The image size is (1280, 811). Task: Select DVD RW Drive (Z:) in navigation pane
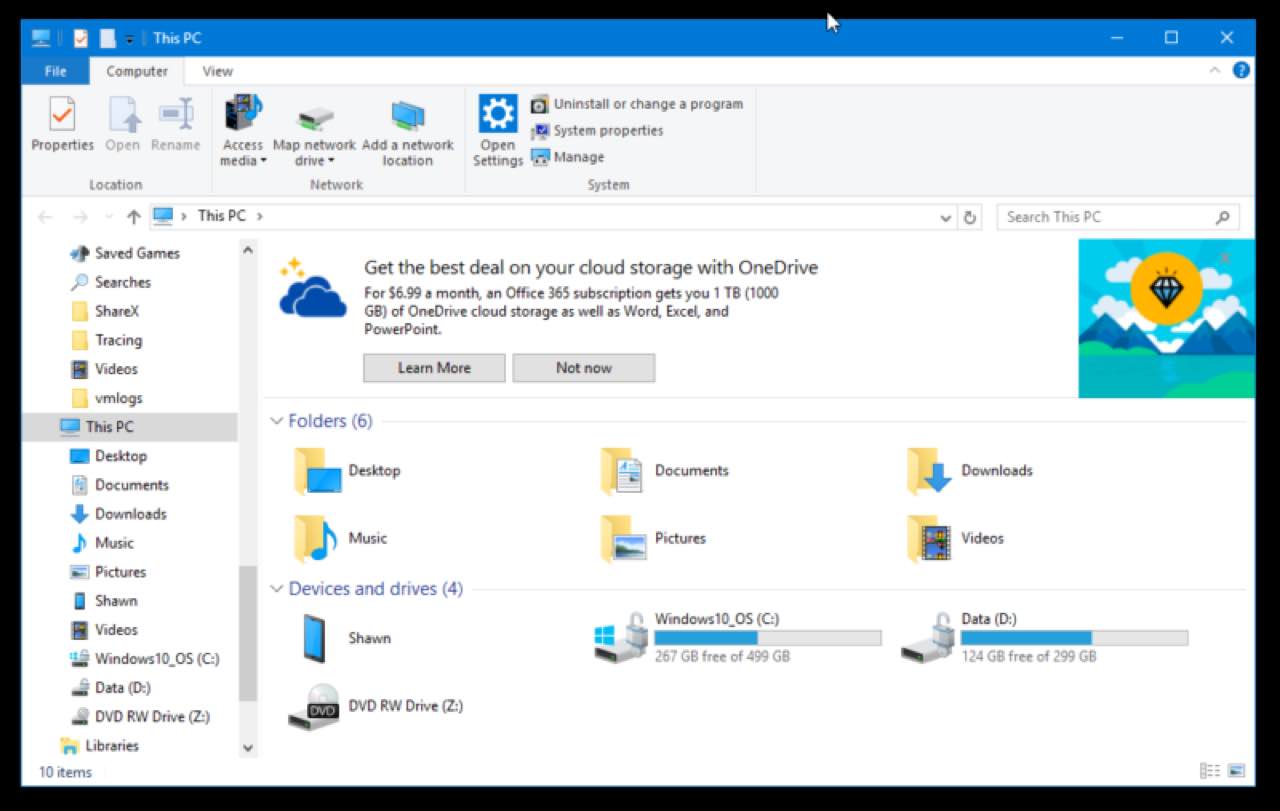[x=140, y=717]
